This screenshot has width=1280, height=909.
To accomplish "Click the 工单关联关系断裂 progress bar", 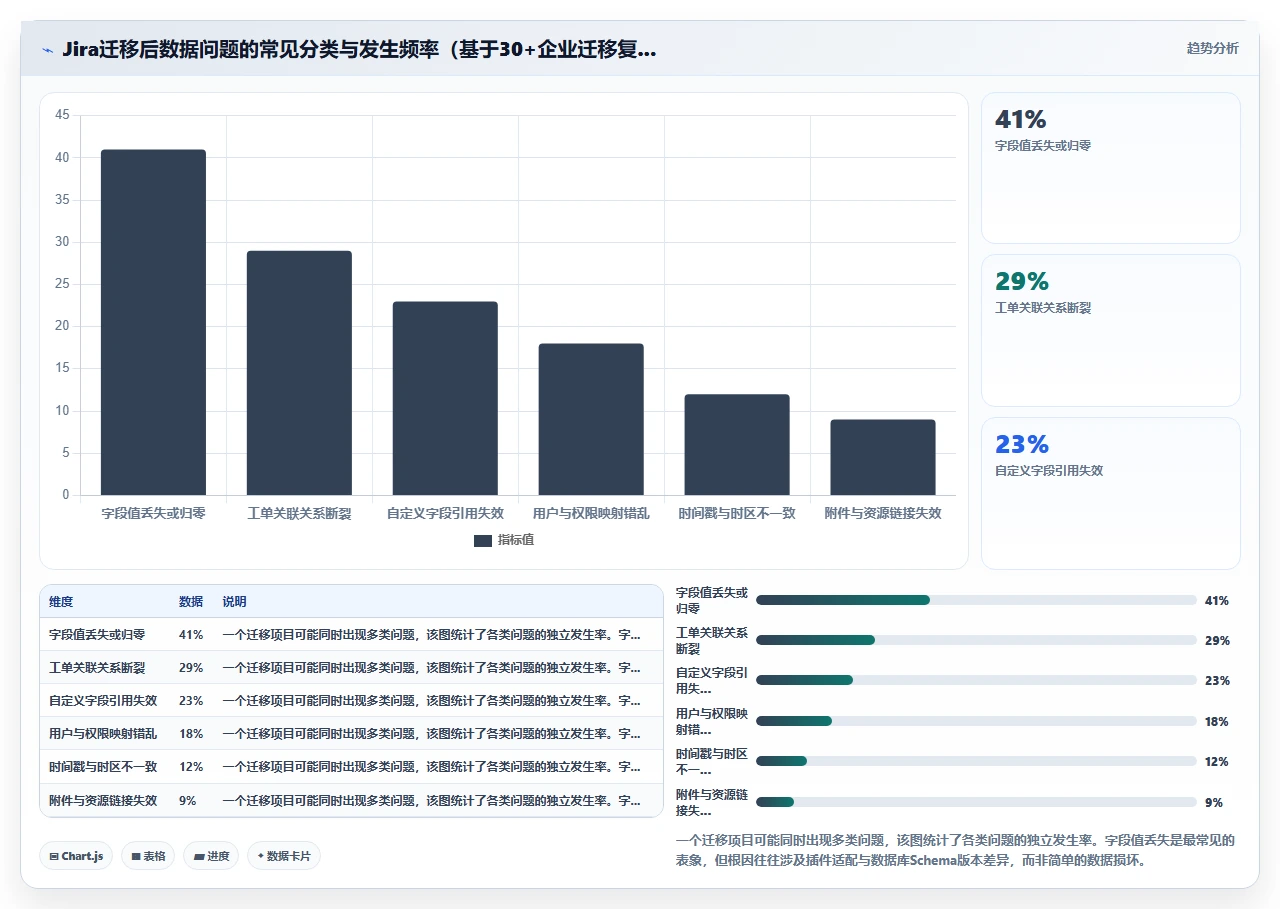I will 976,640.
